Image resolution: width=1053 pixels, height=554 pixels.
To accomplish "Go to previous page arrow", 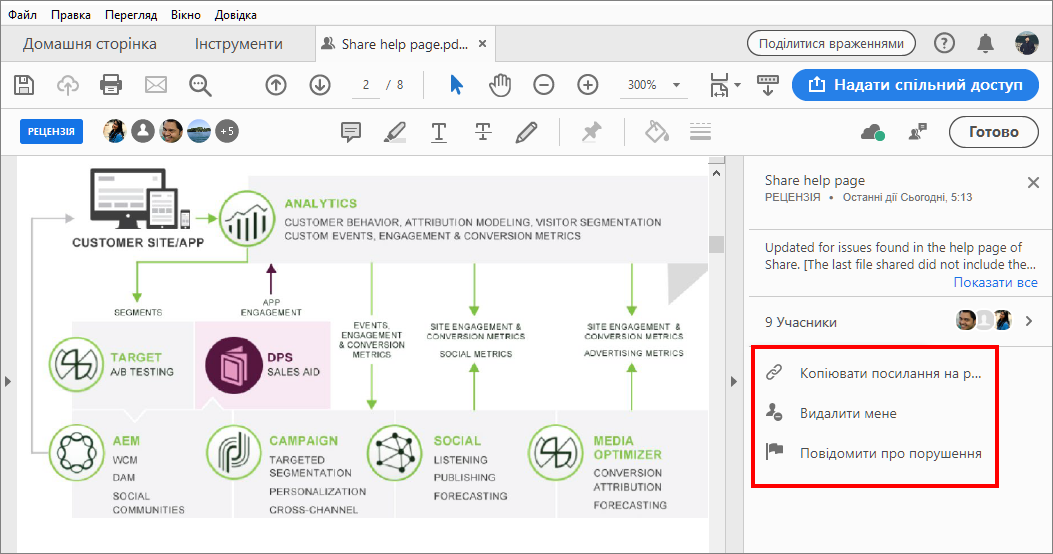I will pos(276,85).
